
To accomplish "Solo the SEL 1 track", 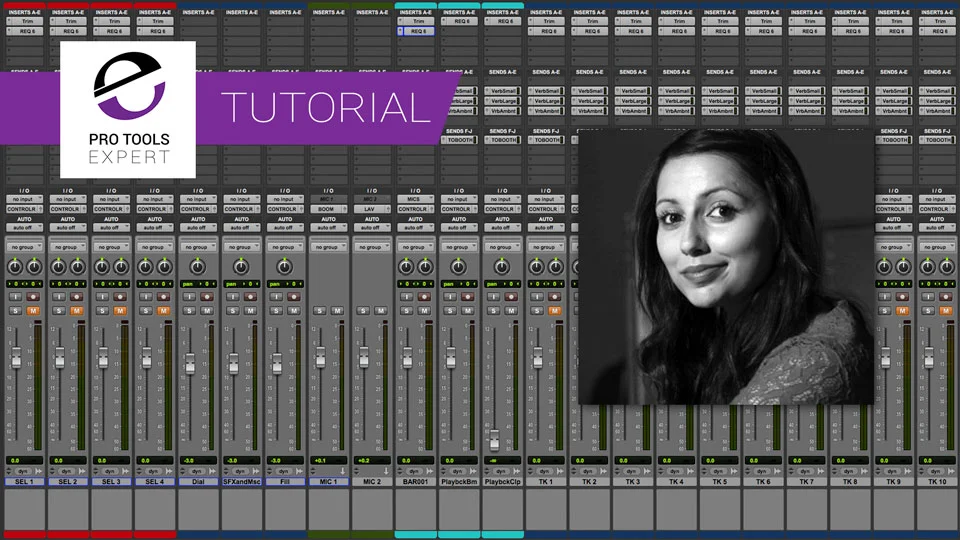I will pyautogui.click(x=15, y=311).
